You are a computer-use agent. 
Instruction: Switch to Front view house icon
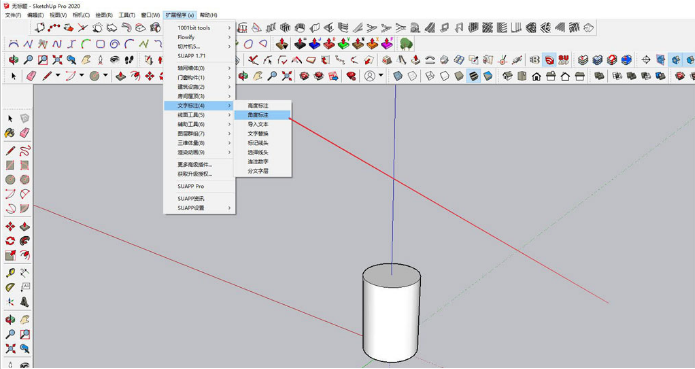(536, 76)
